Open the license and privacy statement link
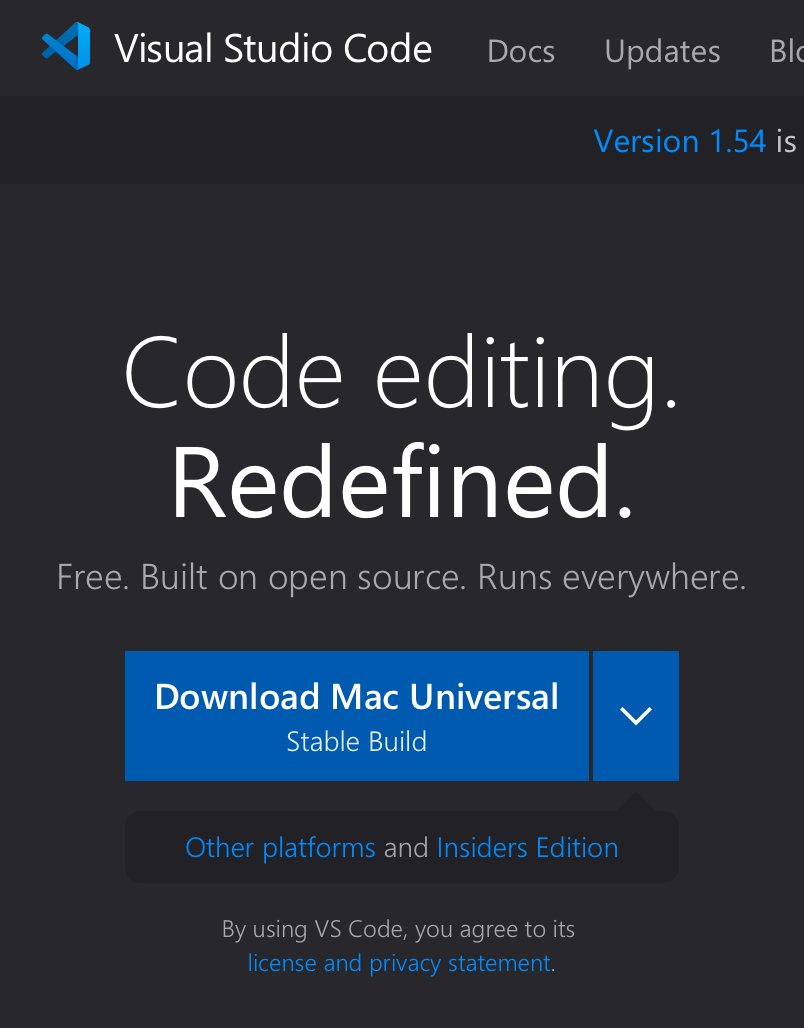 (x=399, y=963)
